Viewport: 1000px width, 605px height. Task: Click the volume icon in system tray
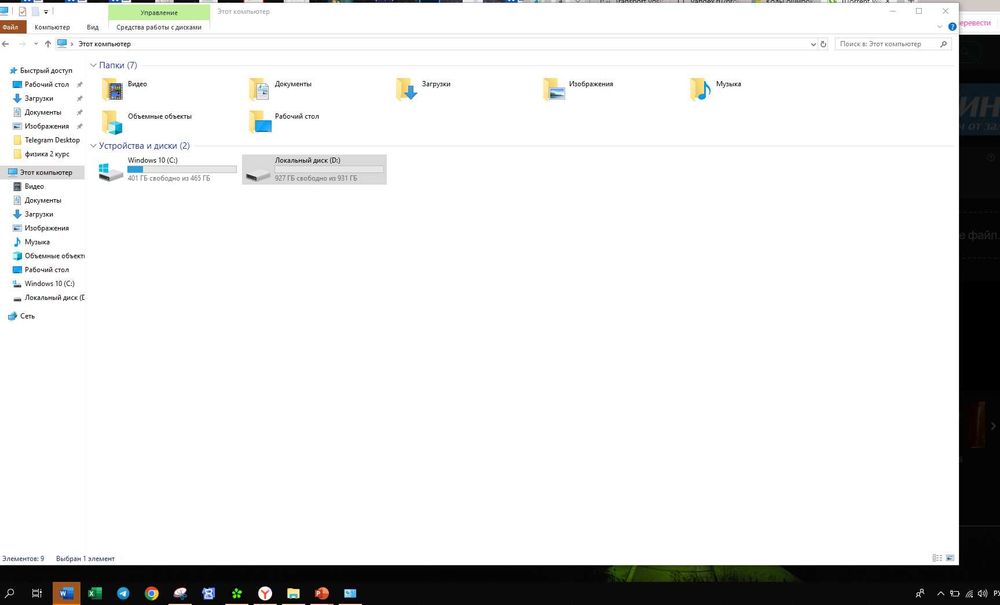pos(982,594)
